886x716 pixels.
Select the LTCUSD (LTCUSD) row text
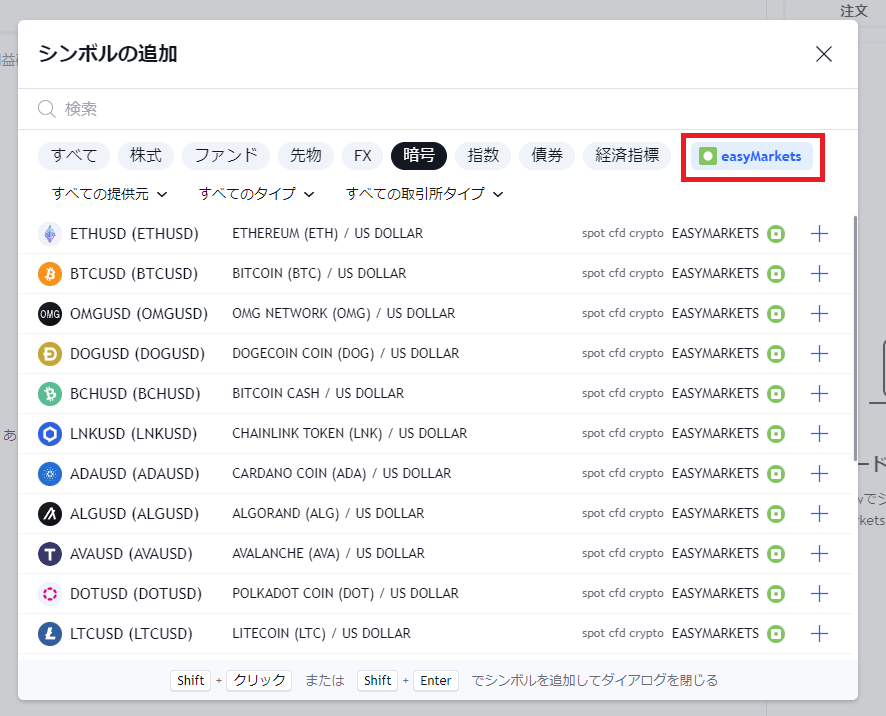click(x=131, y=634)
